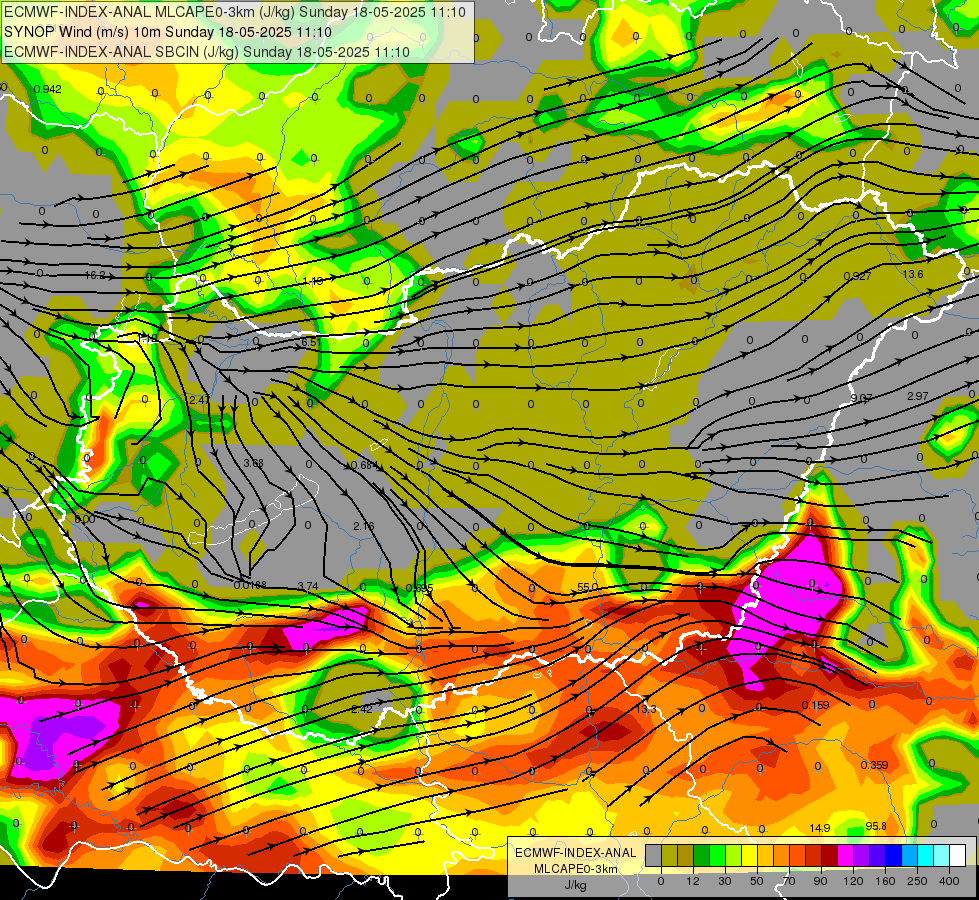Viewport: 979px width, 900px height.
Task: Click the legend scale value '90'
Action: tap(820, 881)
